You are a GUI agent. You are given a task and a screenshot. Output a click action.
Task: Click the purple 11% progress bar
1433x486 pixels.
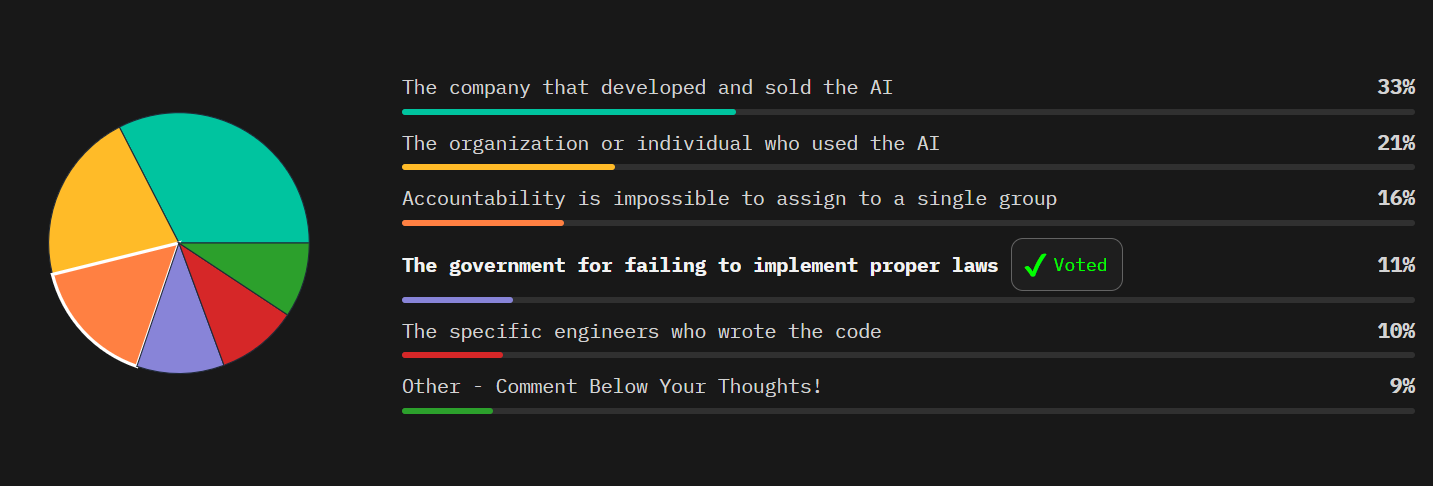(457, 299)
